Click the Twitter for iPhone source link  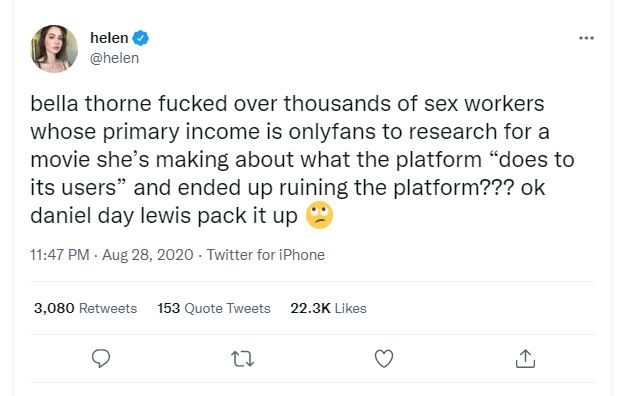(266, 255)
